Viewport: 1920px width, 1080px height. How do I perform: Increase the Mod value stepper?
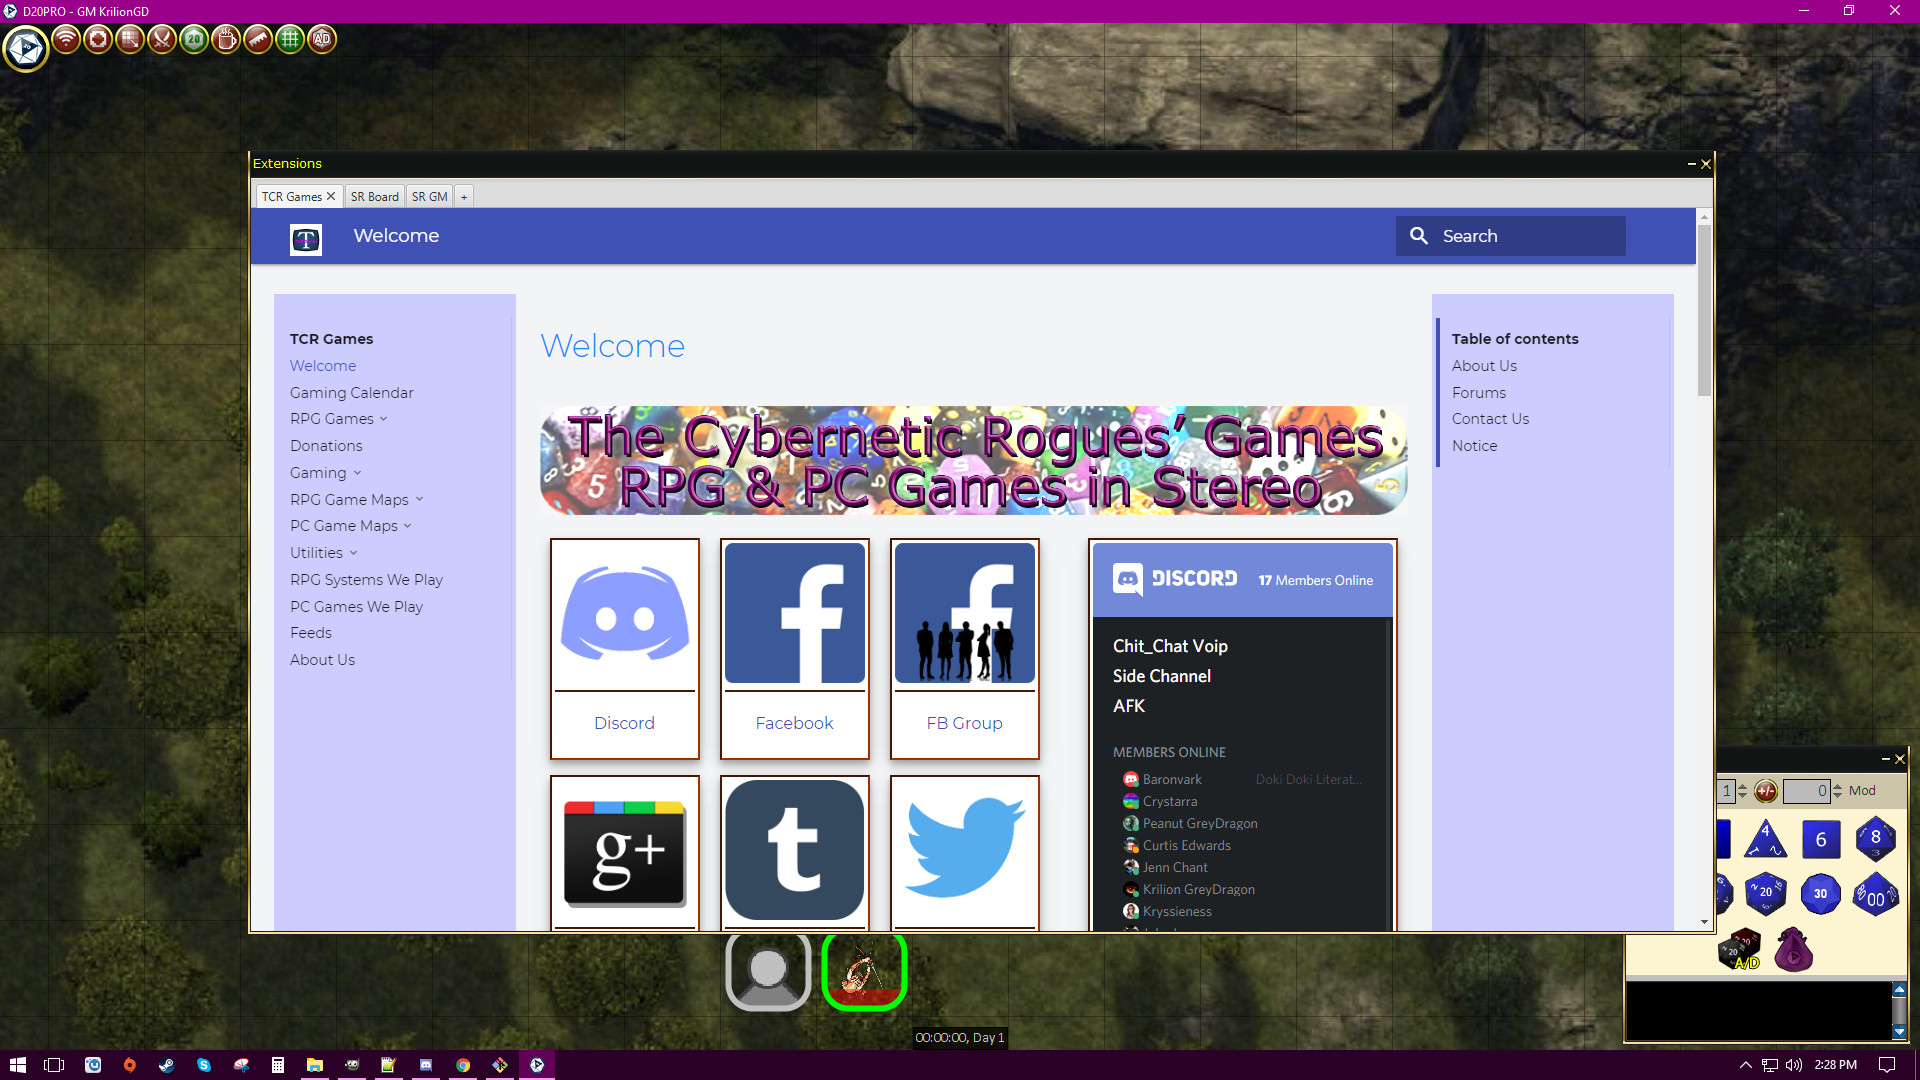click(x=1837, y=786)
